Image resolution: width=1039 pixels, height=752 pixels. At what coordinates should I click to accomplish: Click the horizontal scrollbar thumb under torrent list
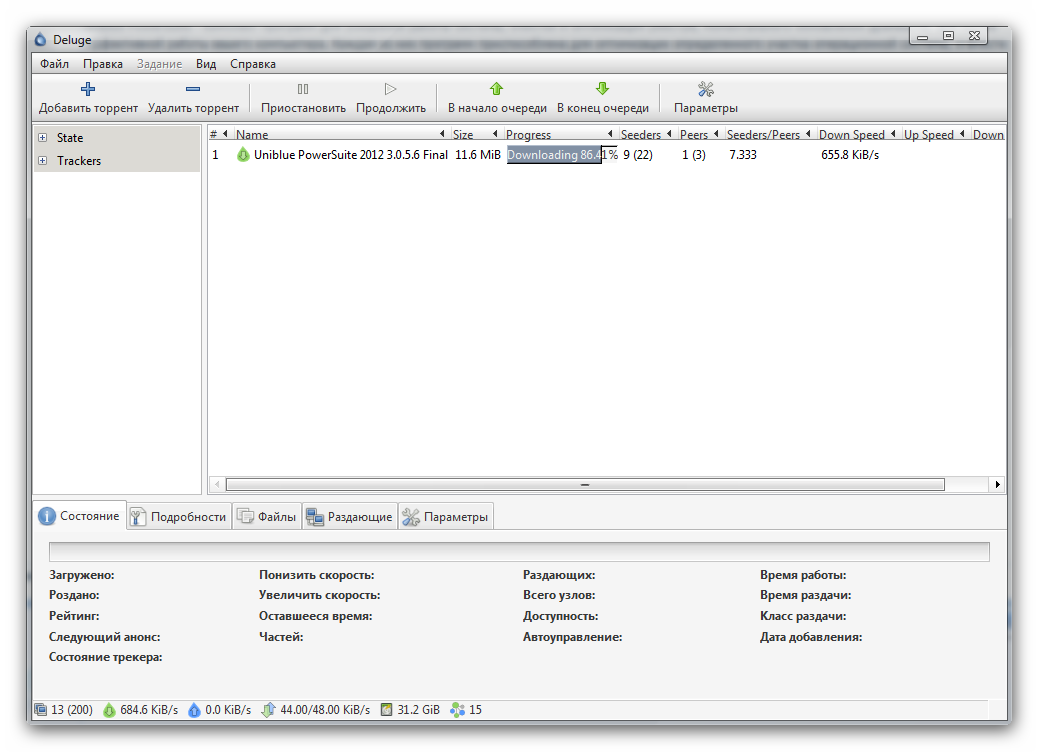pyautogui.click(x=585, y=485)
